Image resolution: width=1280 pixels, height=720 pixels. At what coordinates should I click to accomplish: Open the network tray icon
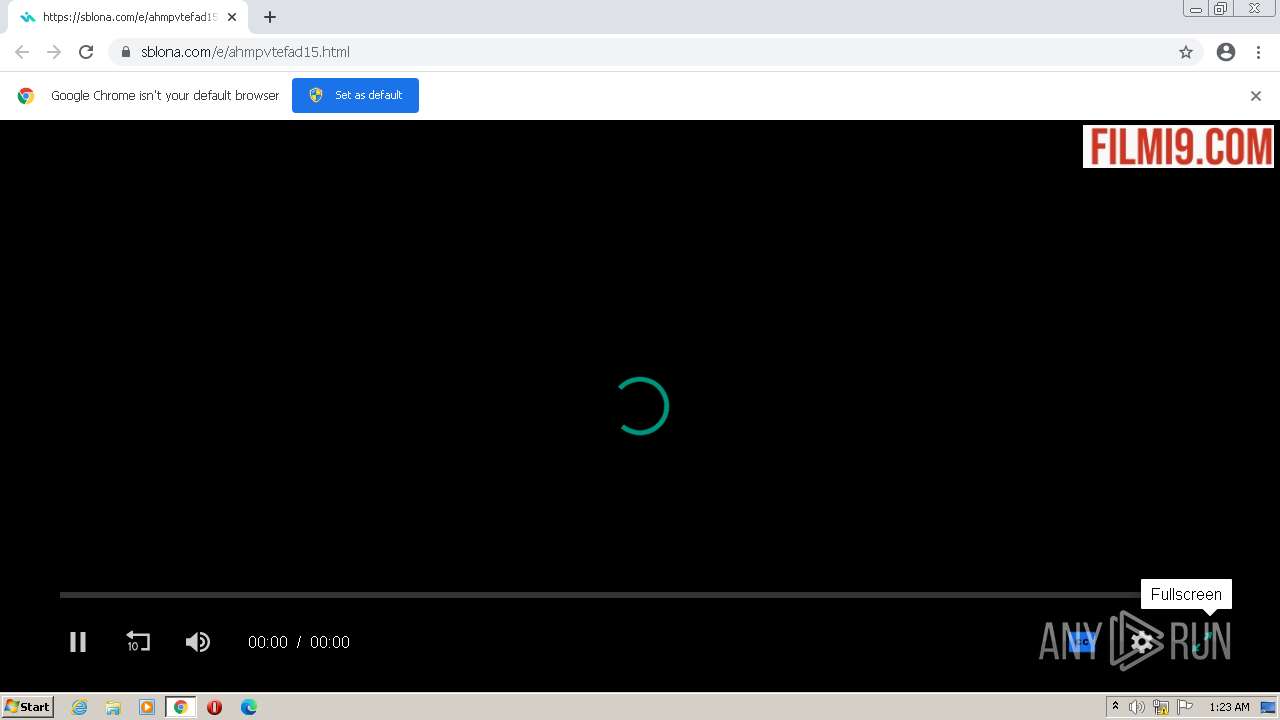click(x=1161, y=707)
